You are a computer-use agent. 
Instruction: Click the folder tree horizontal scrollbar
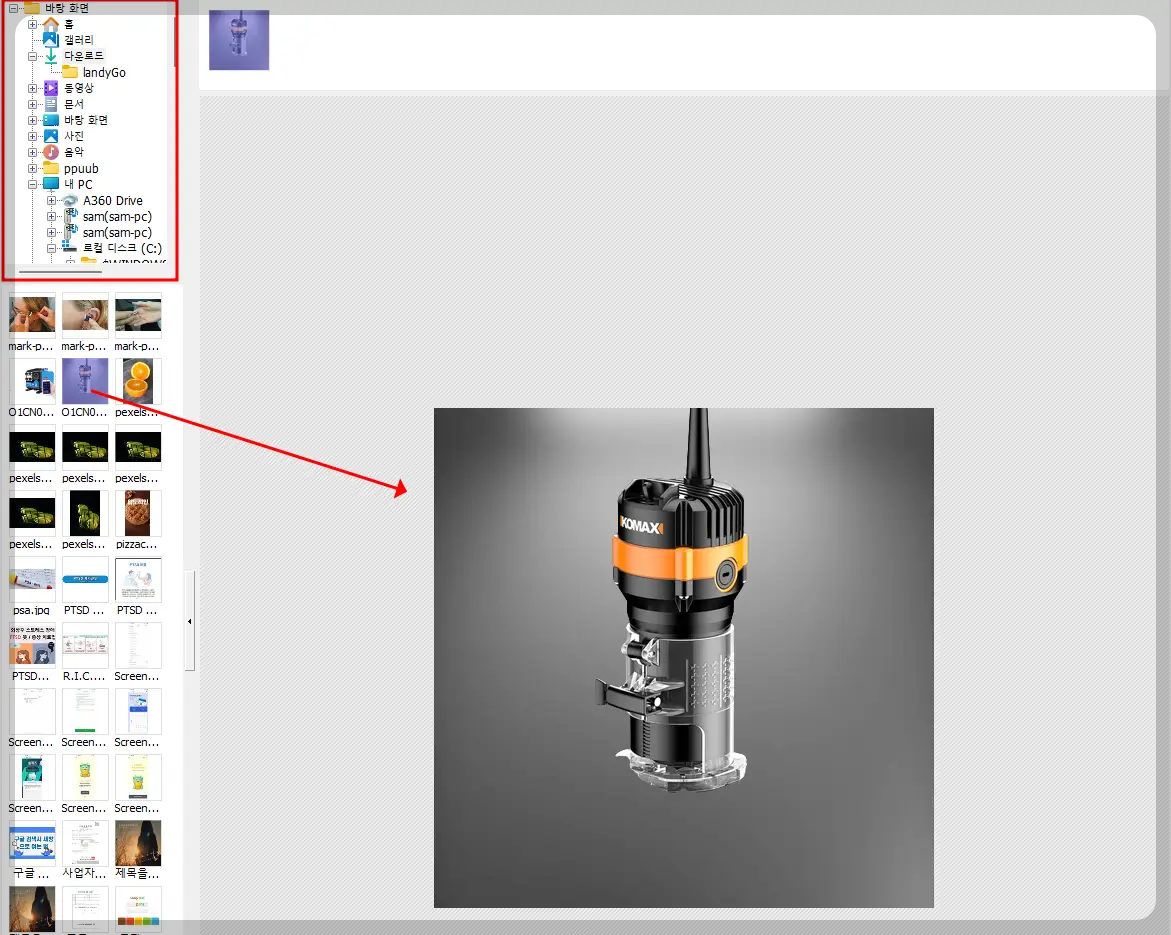[60, 272]
